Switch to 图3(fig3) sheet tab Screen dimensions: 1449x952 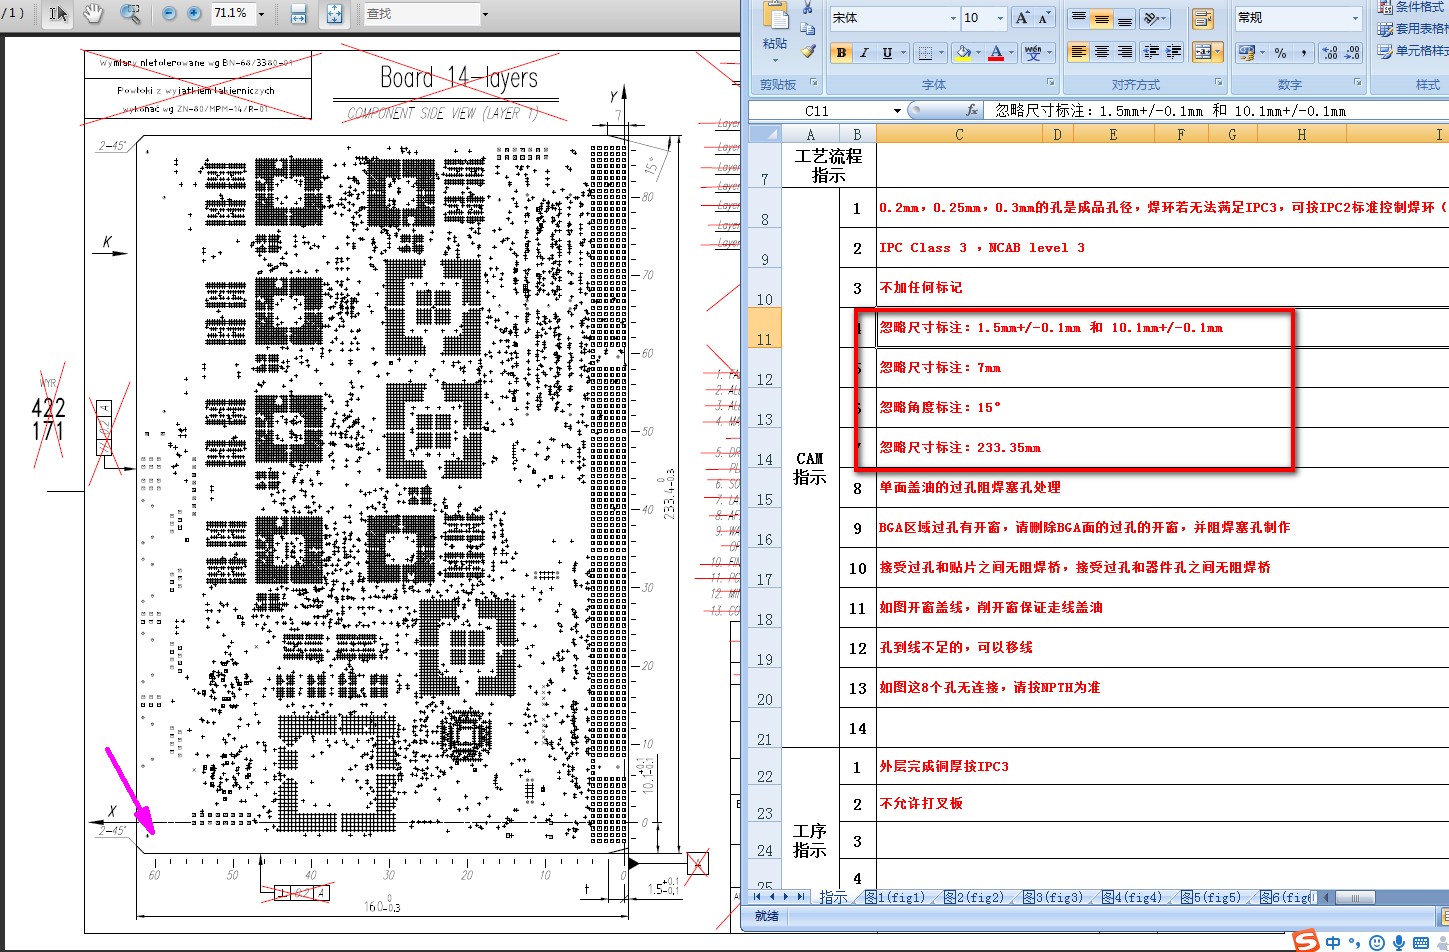pos(1053,897)
